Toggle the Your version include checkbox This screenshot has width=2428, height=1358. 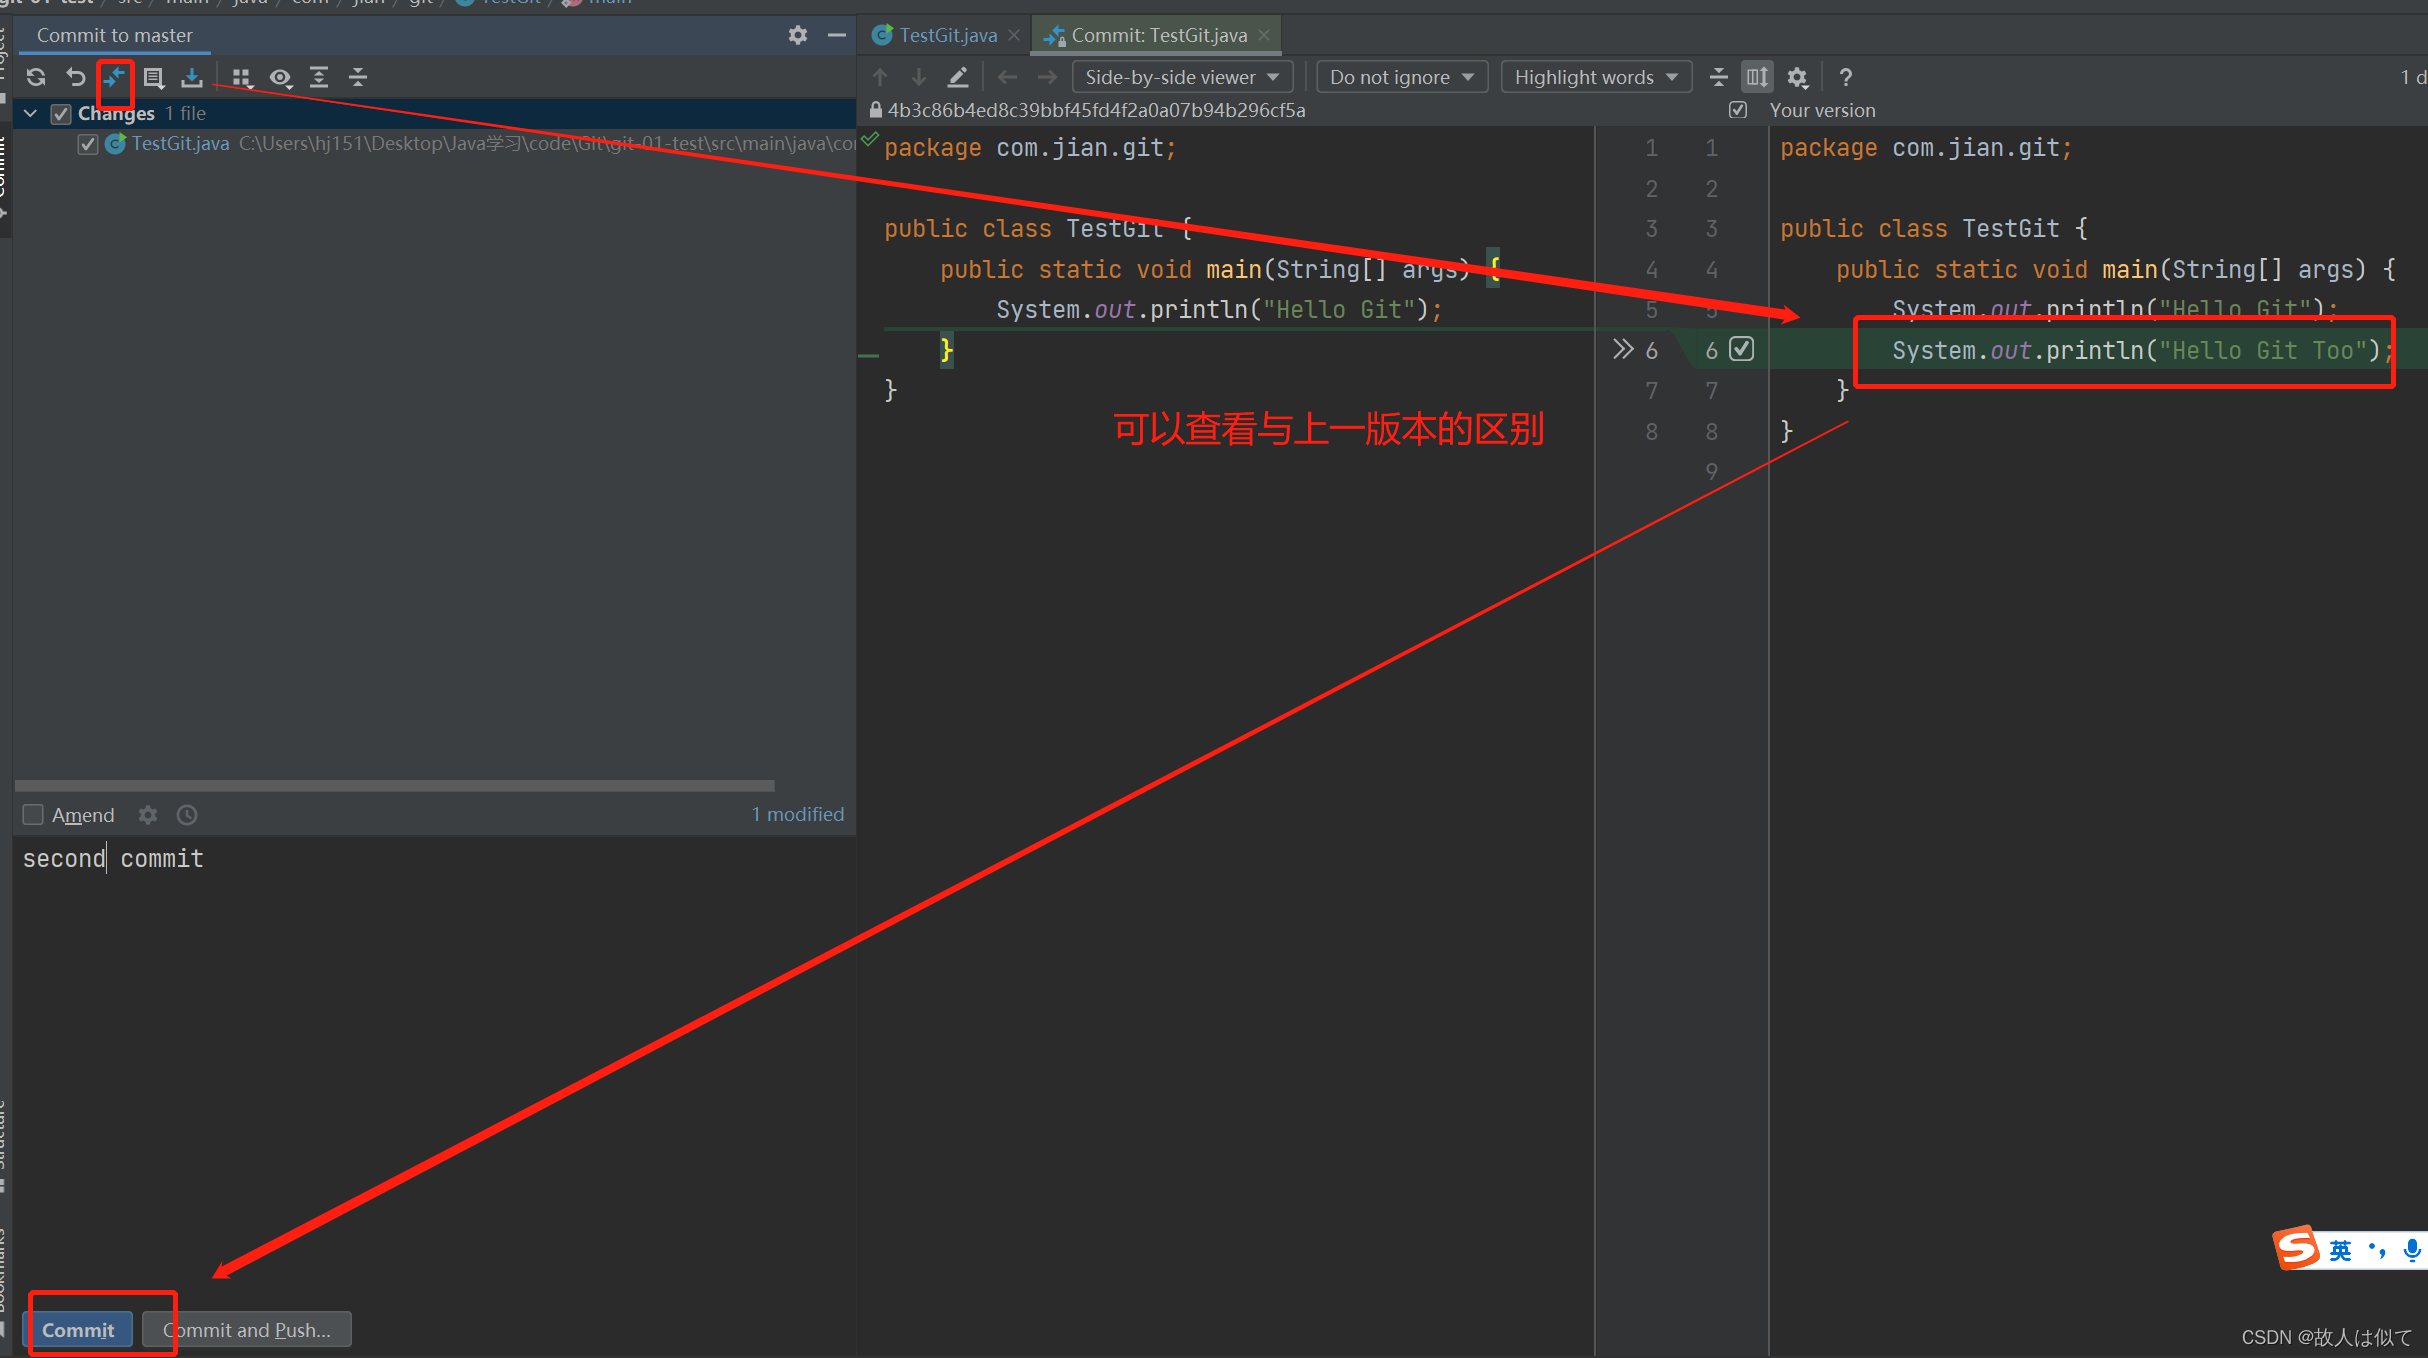tap(1738, 110)
